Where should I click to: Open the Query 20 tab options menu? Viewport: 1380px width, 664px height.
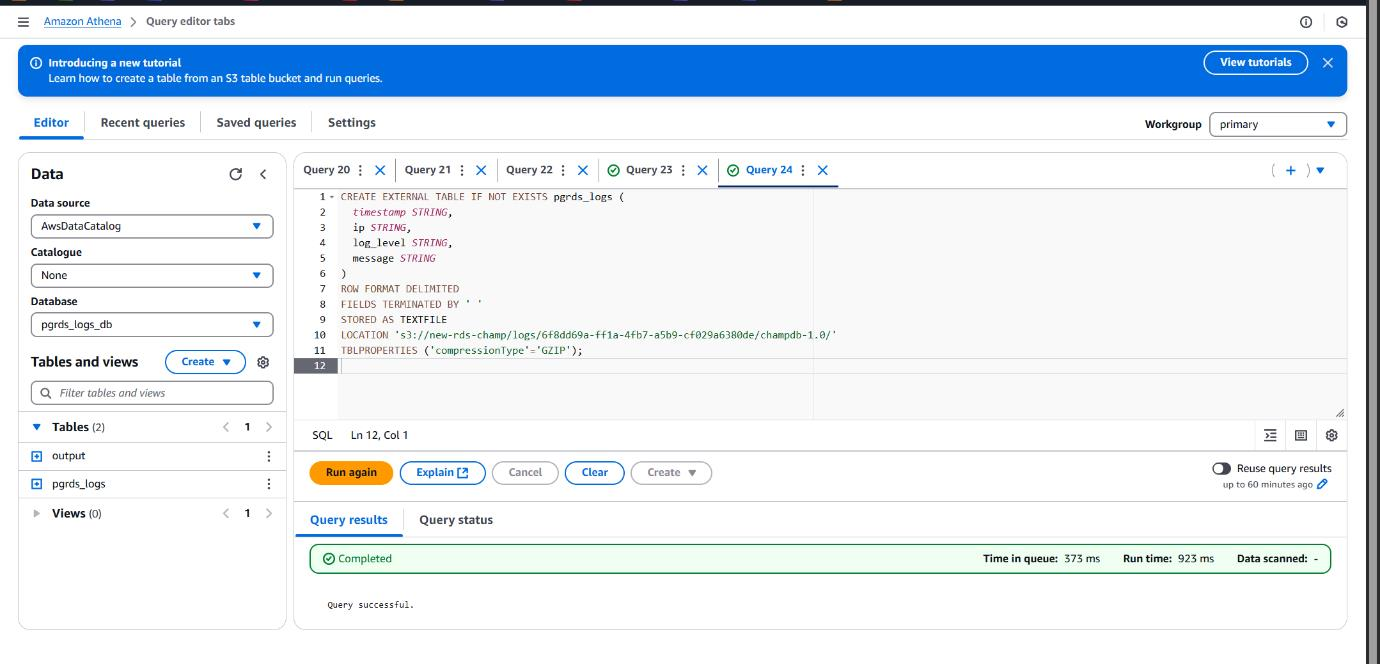click(360, 170)
